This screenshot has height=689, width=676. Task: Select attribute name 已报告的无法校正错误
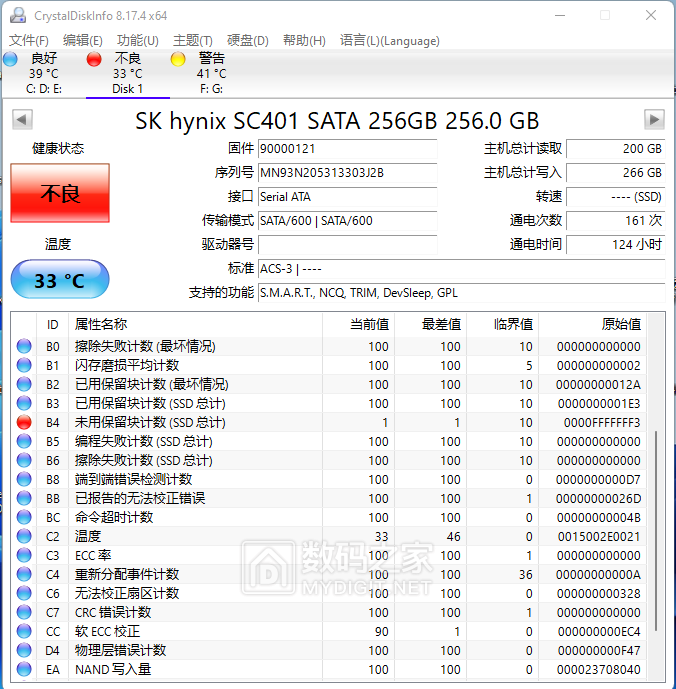140,498
